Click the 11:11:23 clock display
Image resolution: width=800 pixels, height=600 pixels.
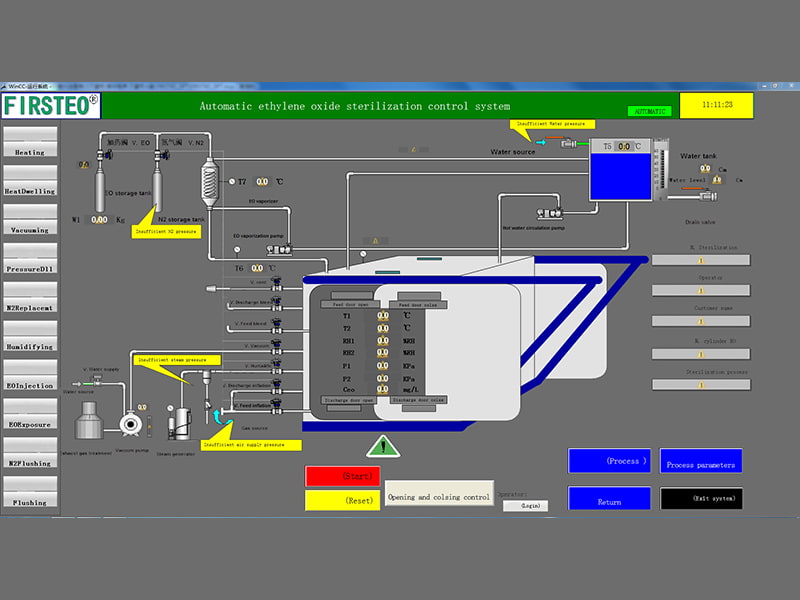[x=717, y=105]
